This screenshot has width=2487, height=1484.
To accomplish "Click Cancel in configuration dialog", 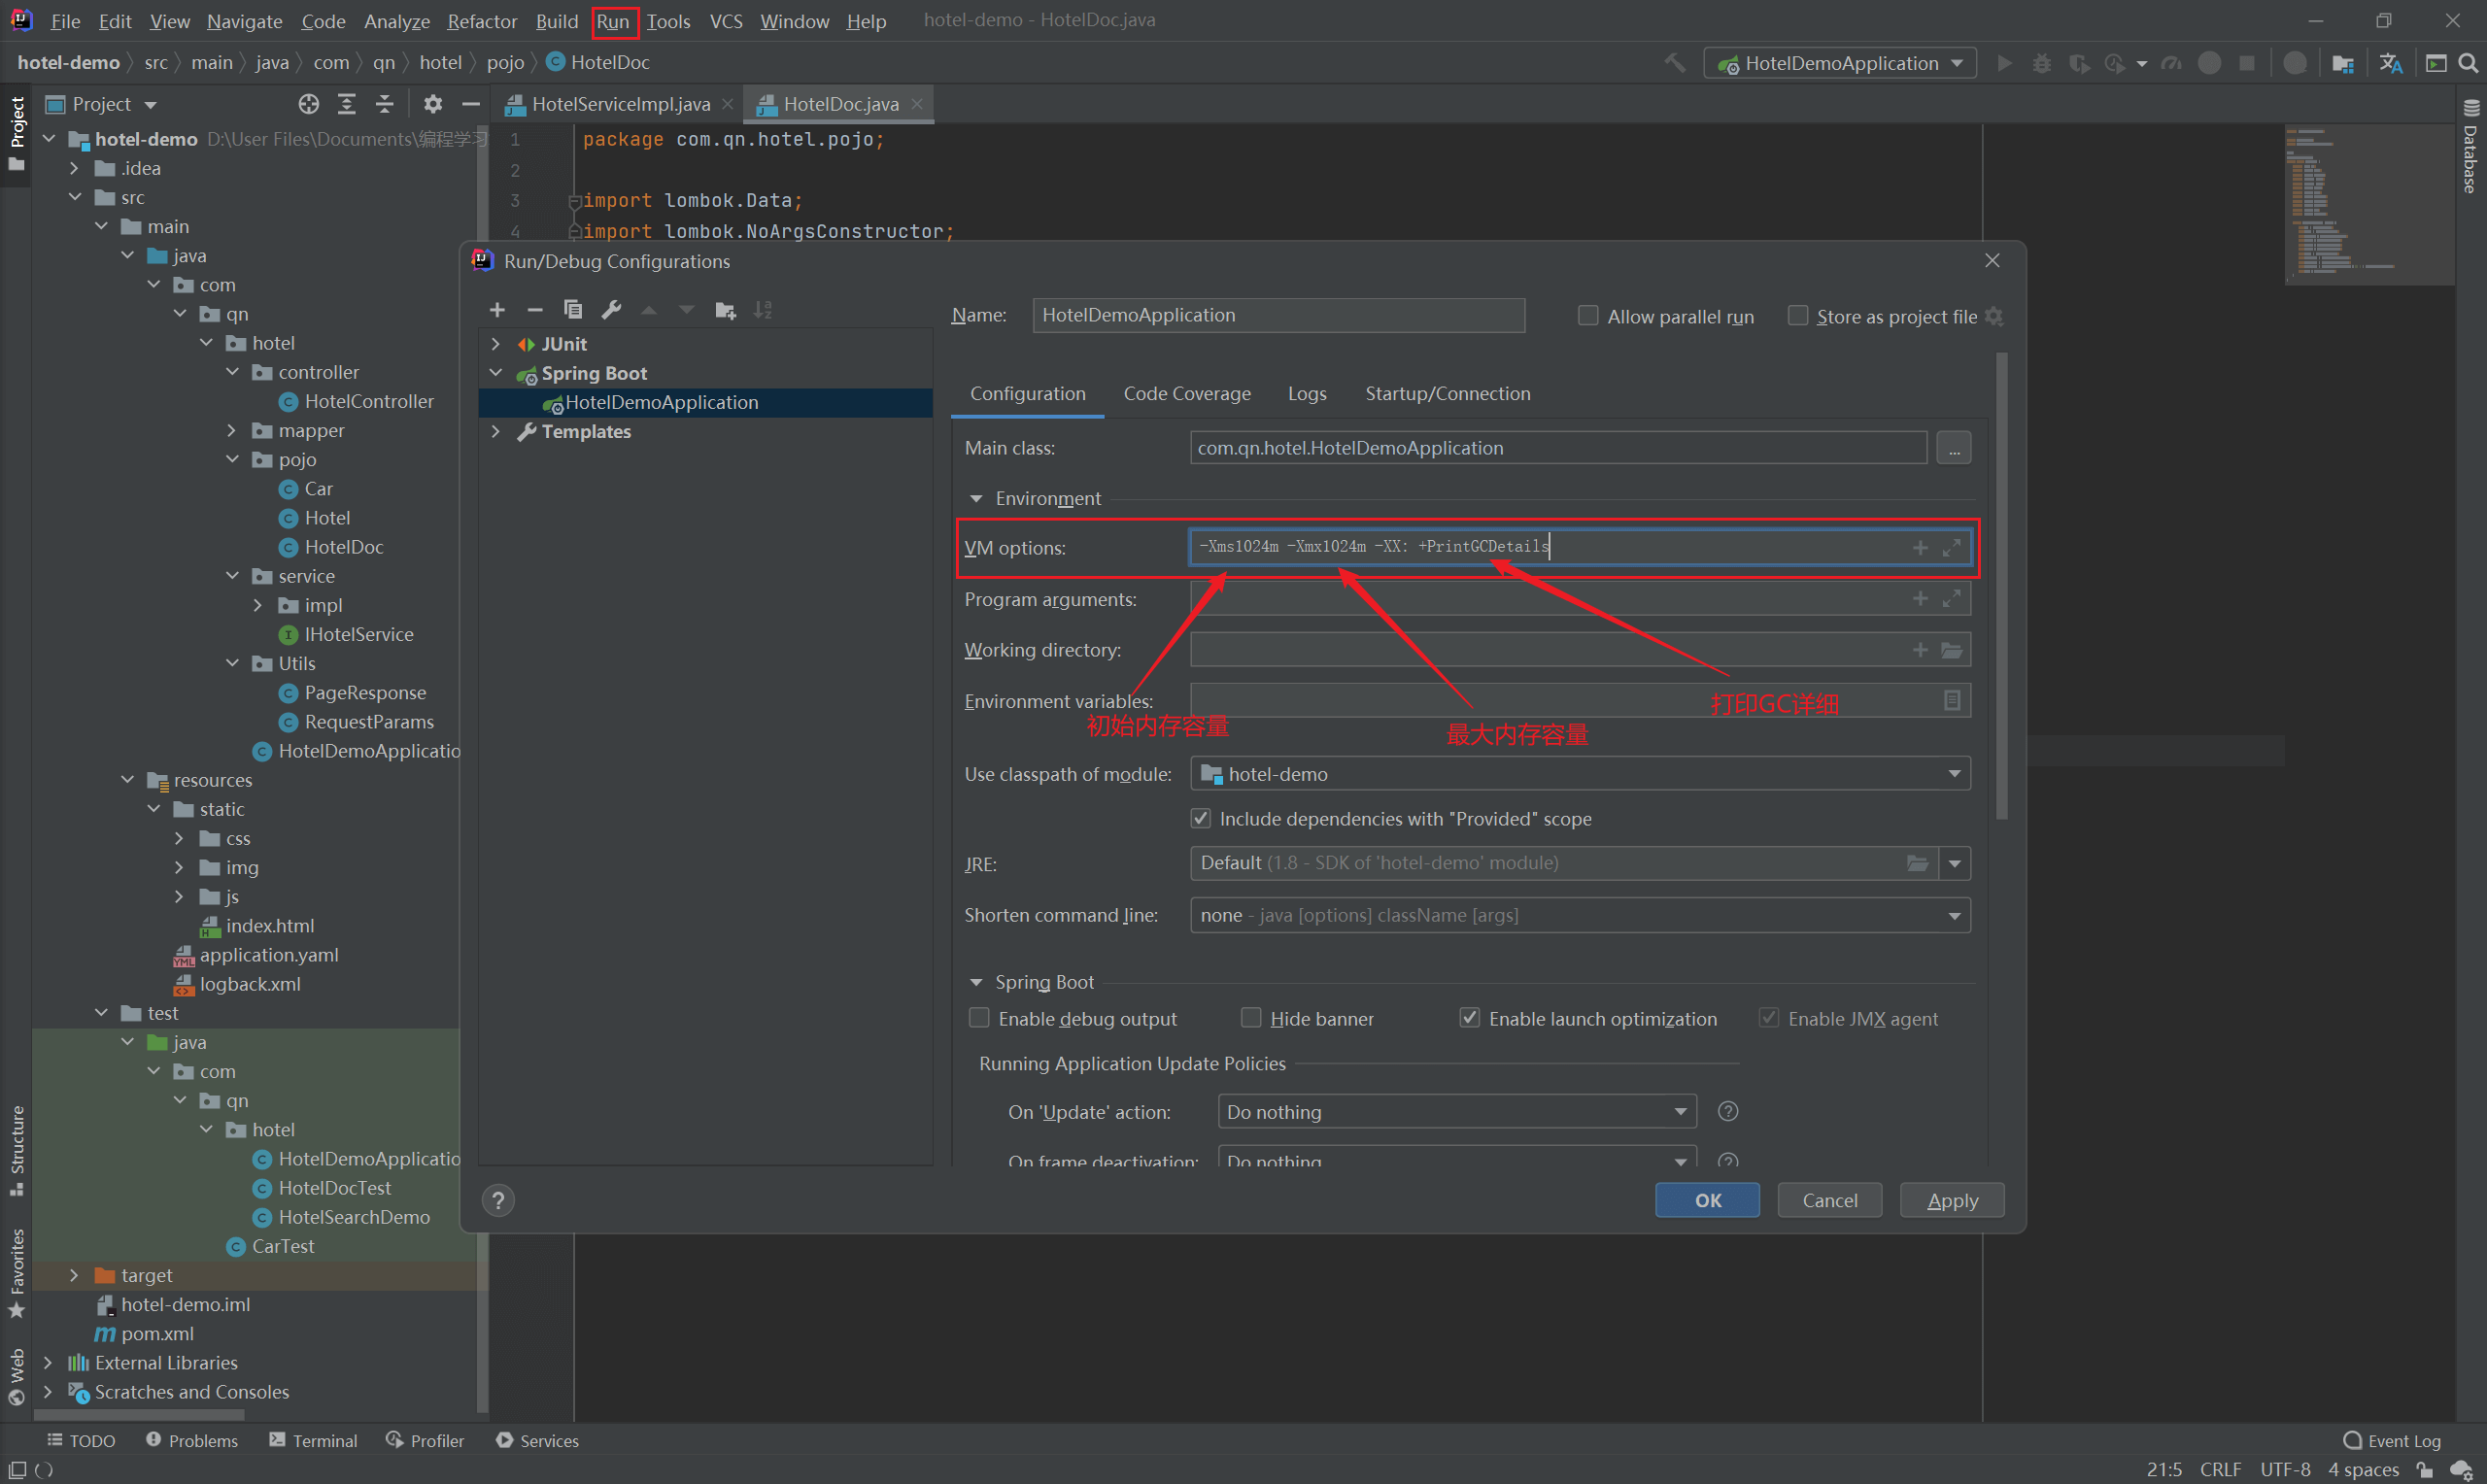I will pyautogui.click(x=1829, y=1200).
